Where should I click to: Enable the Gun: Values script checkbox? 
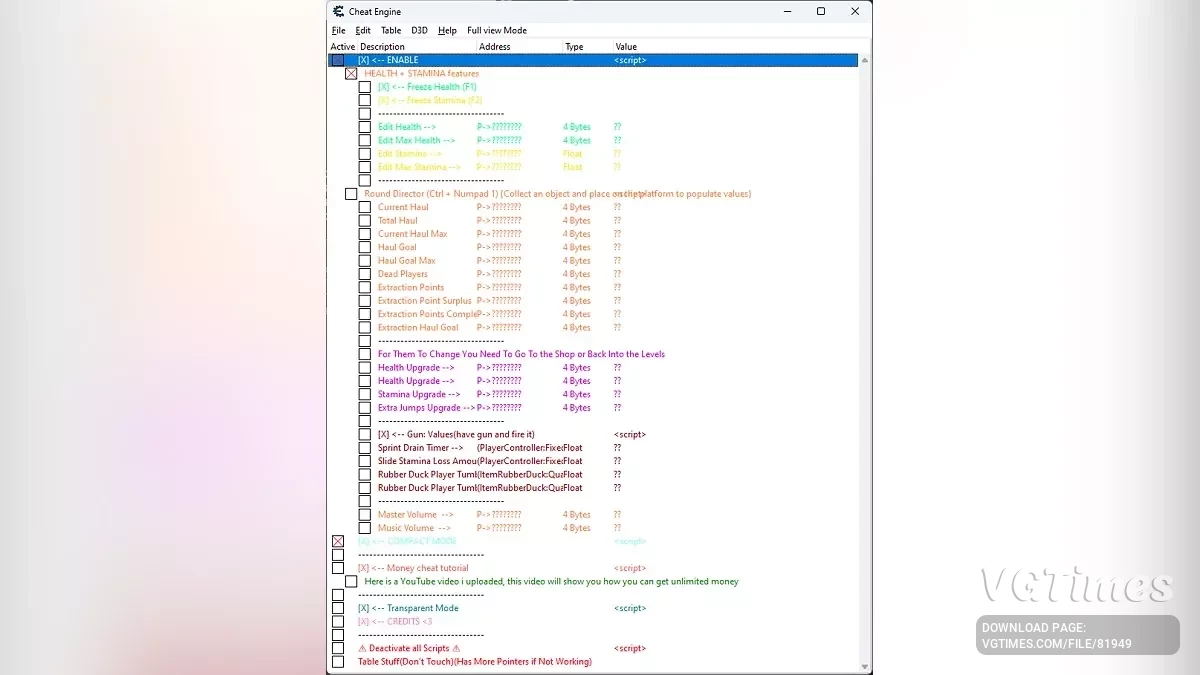point(364,434)
